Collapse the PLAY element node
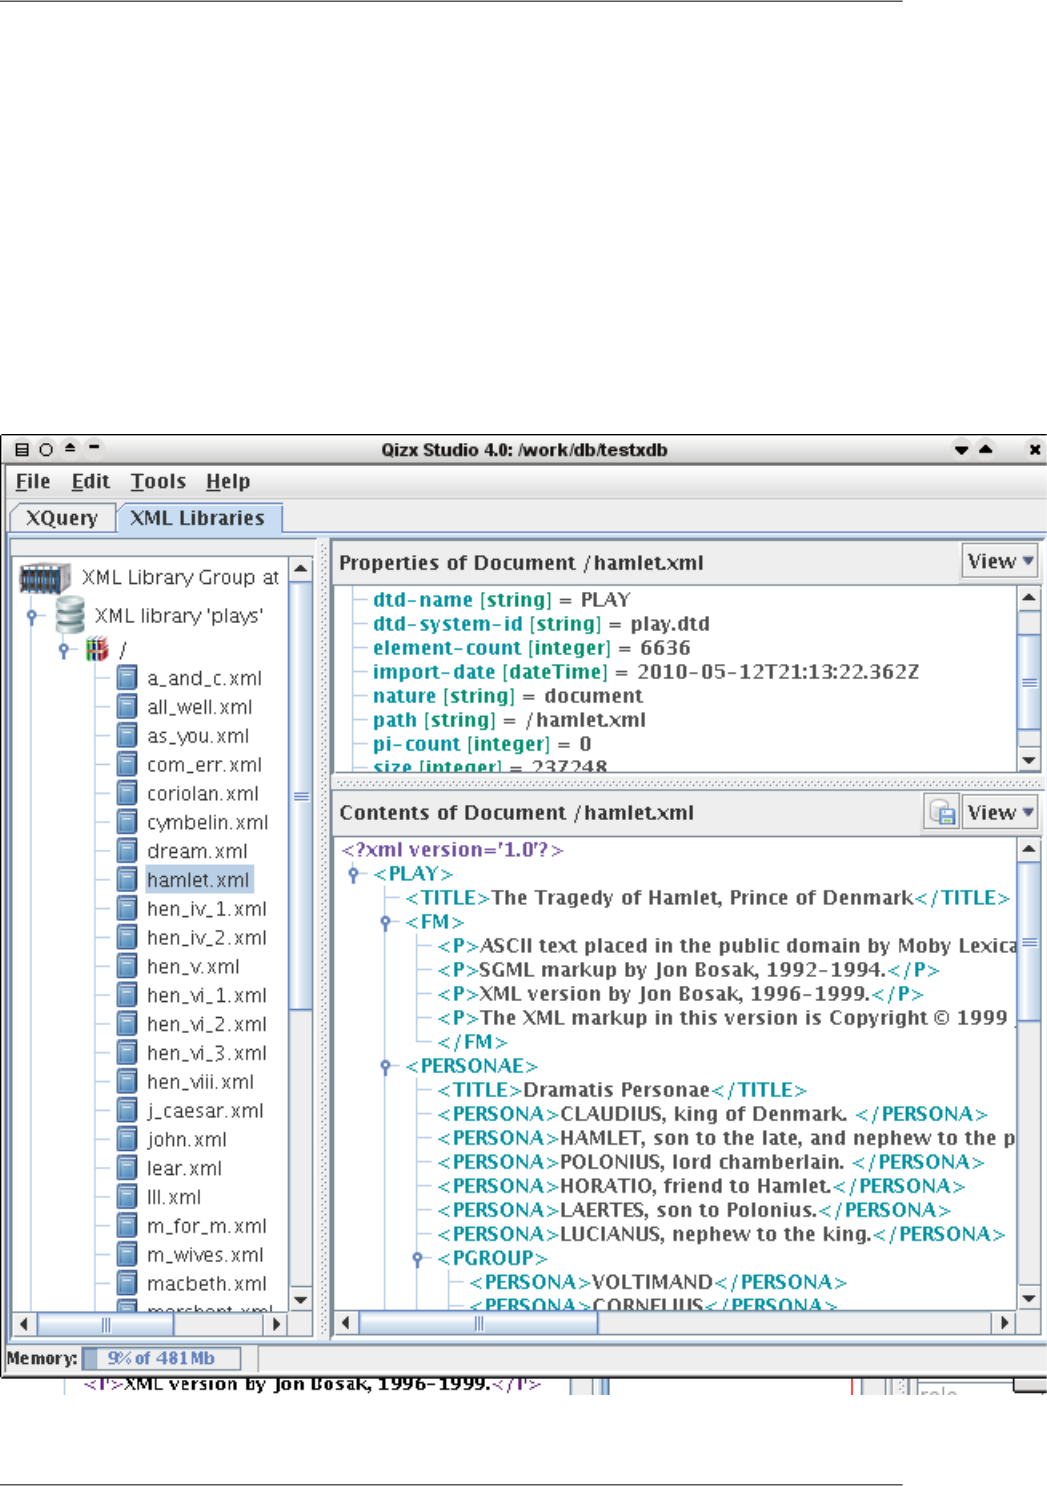 click(x=353, y=874)
